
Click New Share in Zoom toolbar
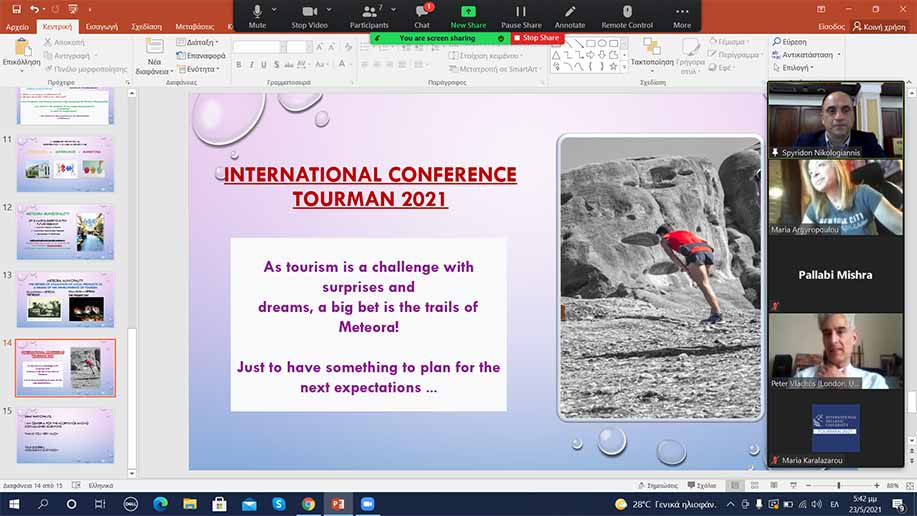pyautogui.click(x=468, y=16)
